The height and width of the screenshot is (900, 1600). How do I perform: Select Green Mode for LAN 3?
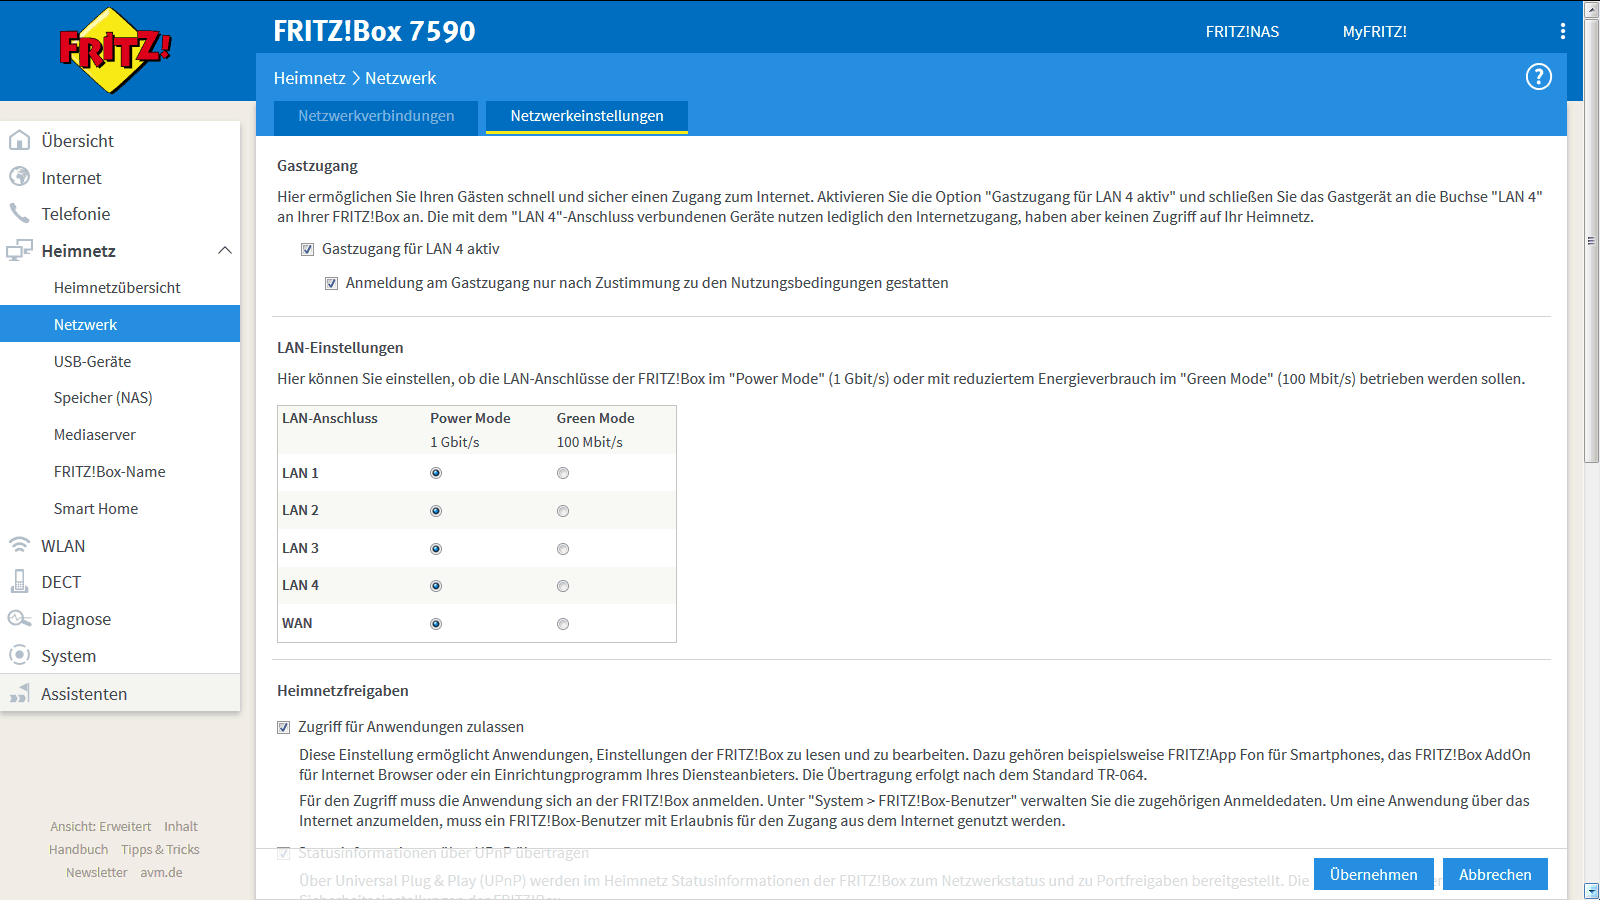(x=563, y=549)
